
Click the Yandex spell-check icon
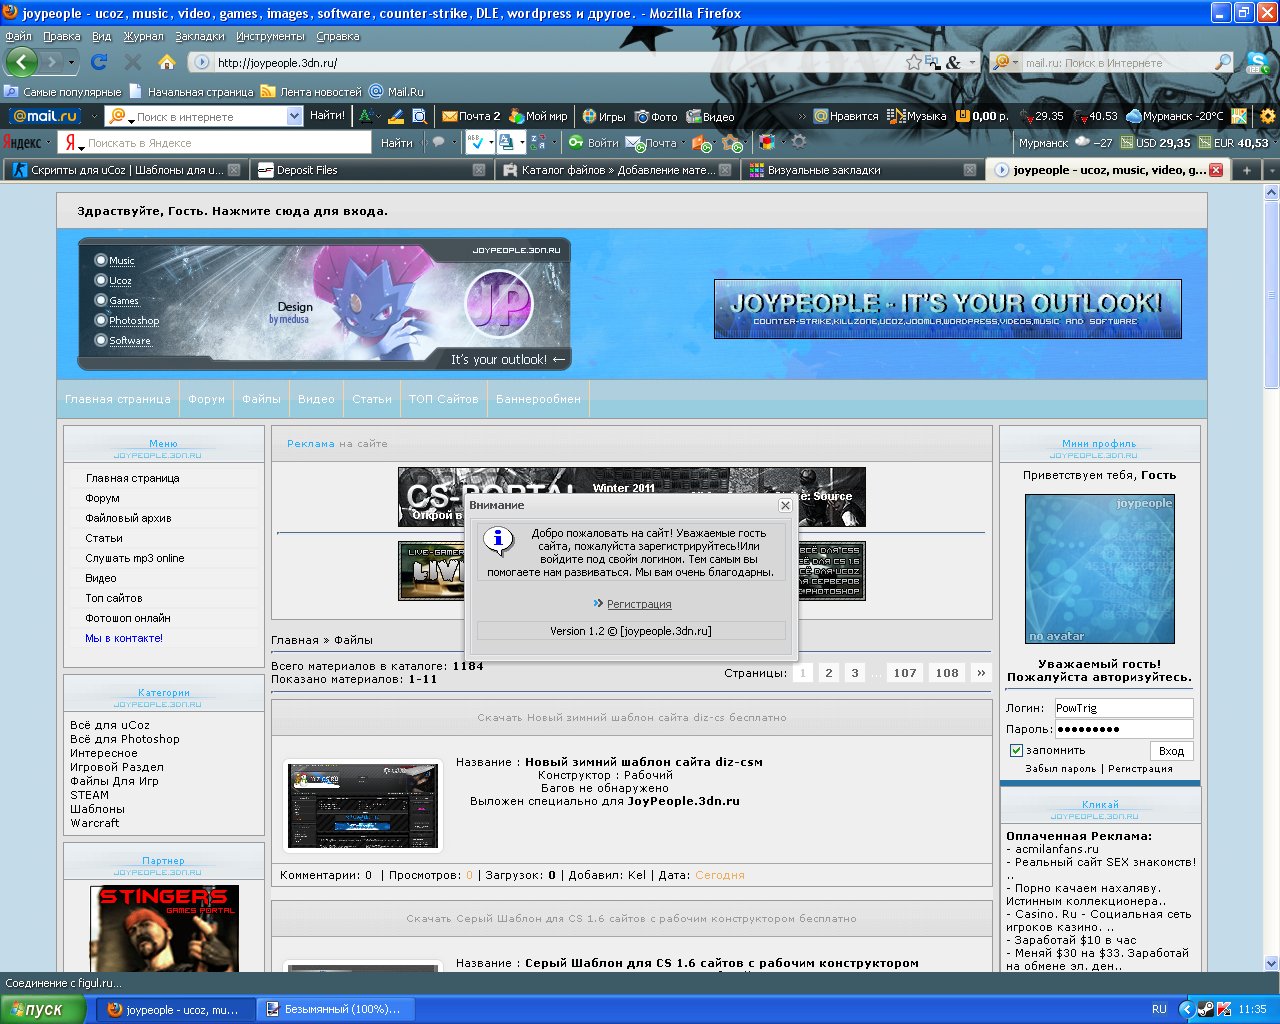point(475,143)
